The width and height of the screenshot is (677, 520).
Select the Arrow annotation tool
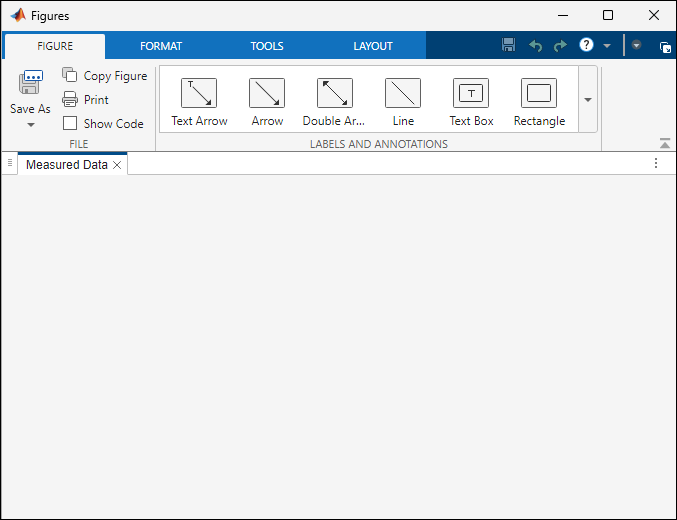[x=267, y=102]
